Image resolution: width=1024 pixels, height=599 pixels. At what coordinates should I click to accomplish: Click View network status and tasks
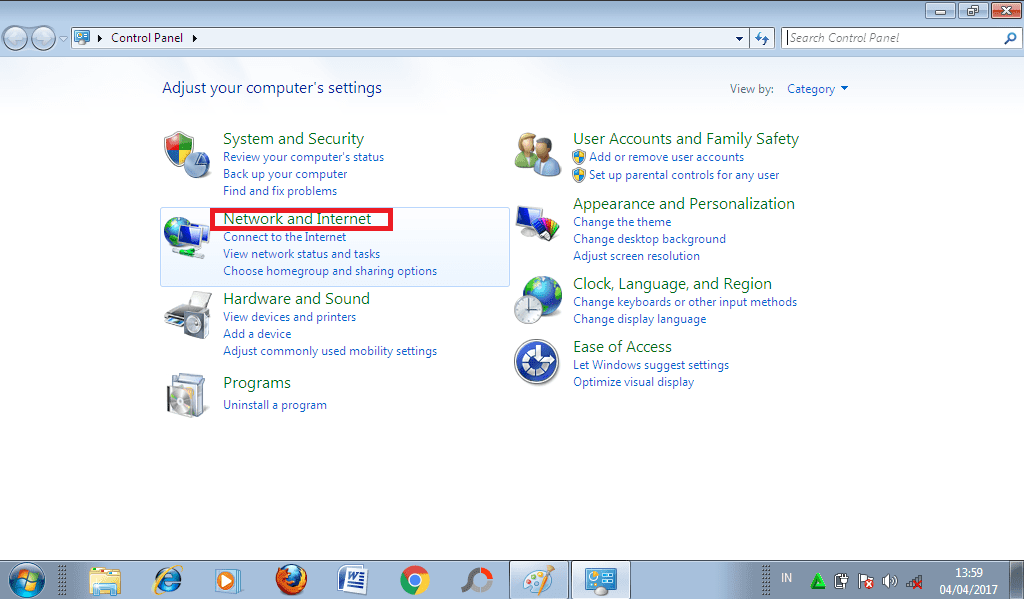[301, 254]
